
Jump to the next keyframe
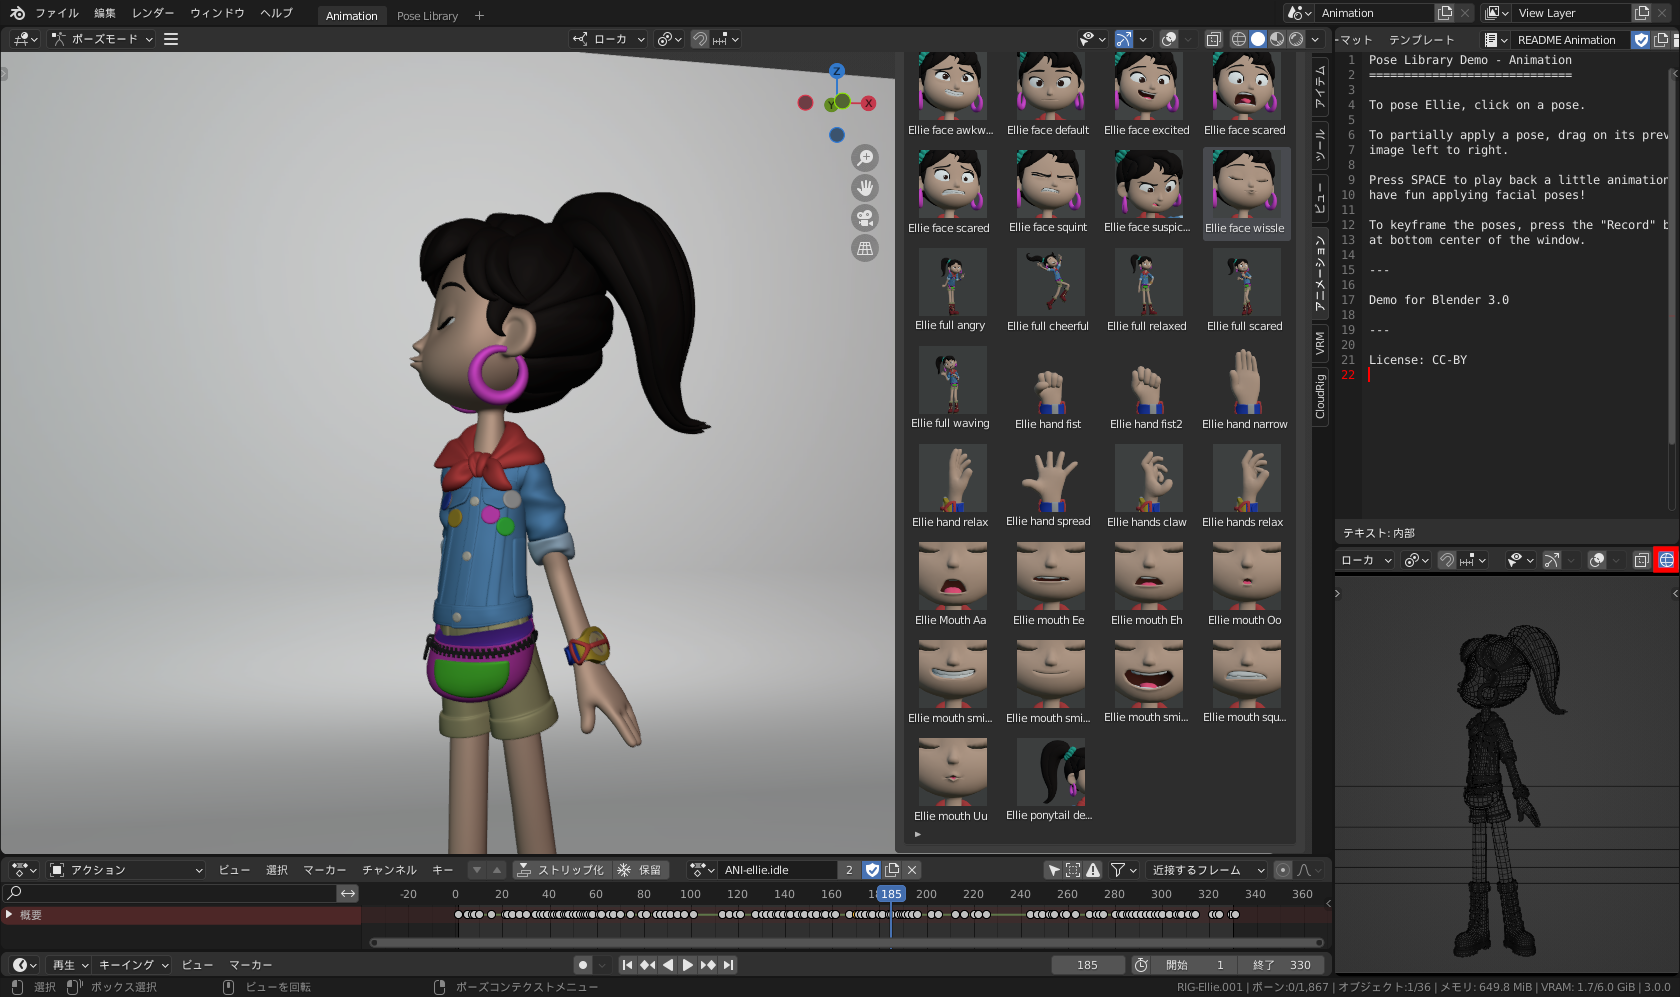point(708,965)
